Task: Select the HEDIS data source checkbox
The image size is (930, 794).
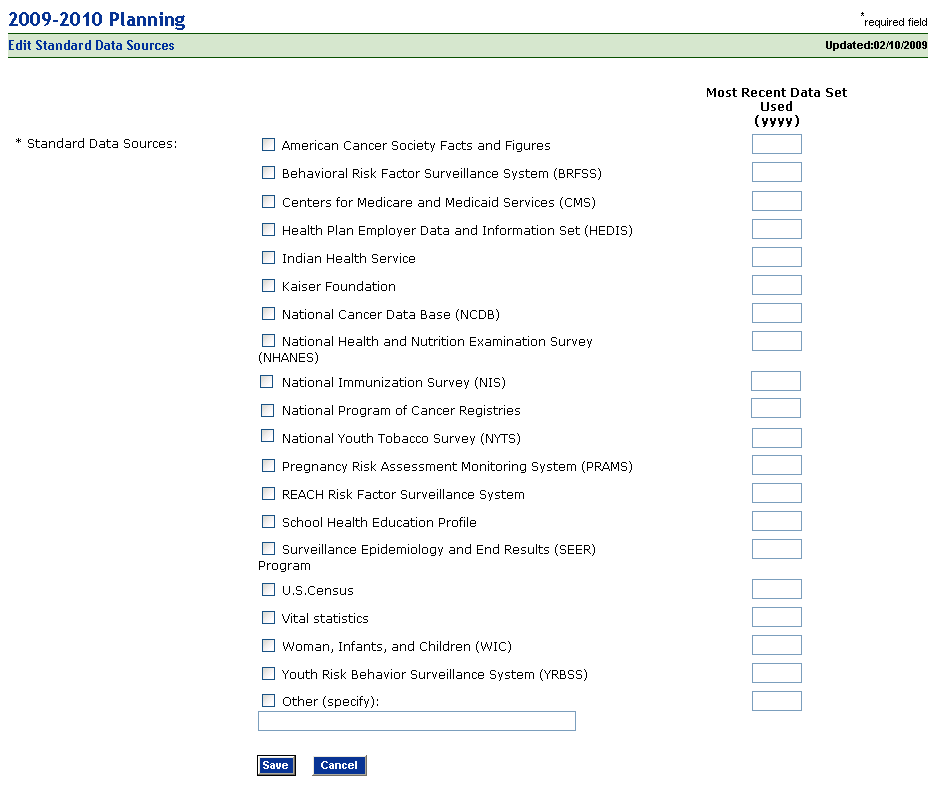Action: point(268,229)
